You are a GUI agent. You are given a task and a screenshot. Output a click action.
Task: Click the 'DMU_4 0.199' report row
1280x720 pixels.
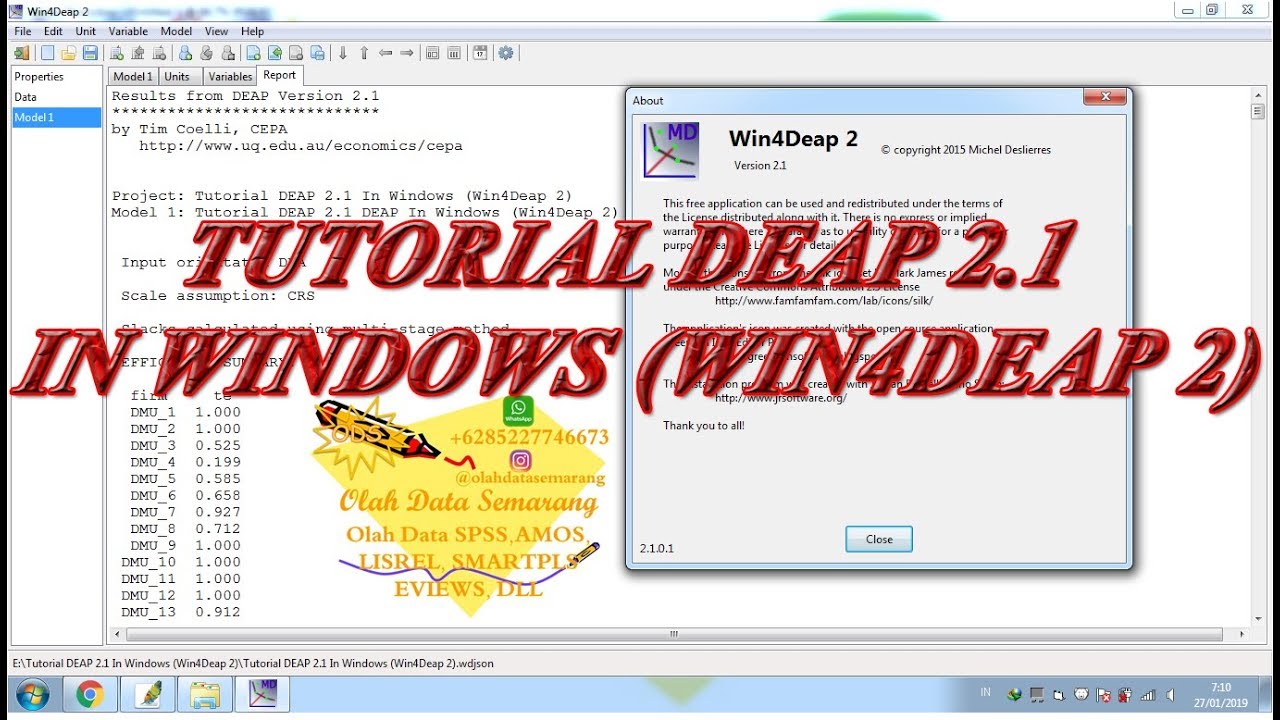pos(185,462)
